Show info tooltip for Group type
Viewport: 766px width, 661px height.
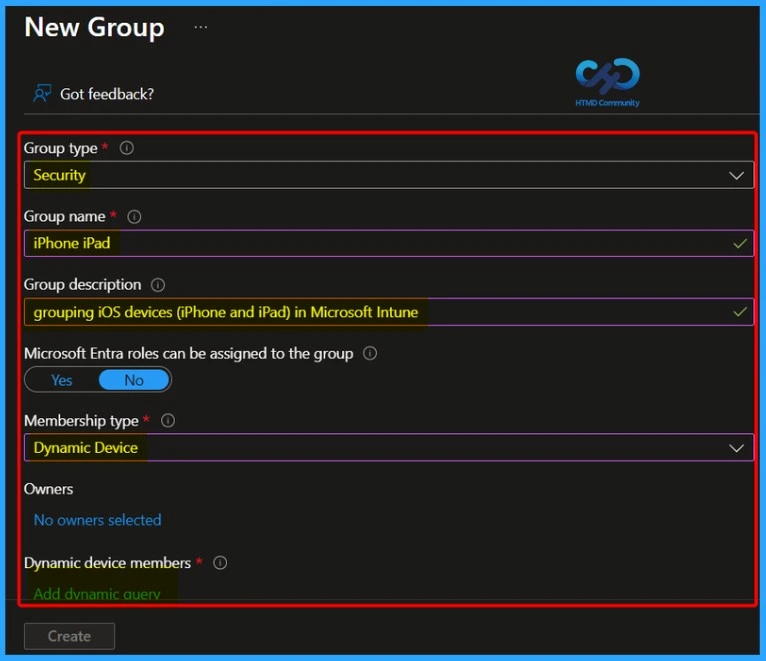(x=127, y=148)
